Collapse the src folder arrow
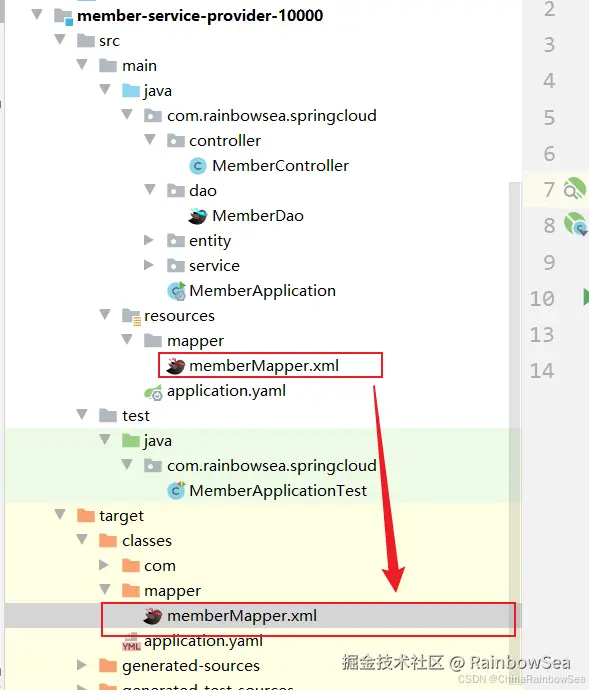The width and height of the screenshot is (589, 690). point(60,40)
